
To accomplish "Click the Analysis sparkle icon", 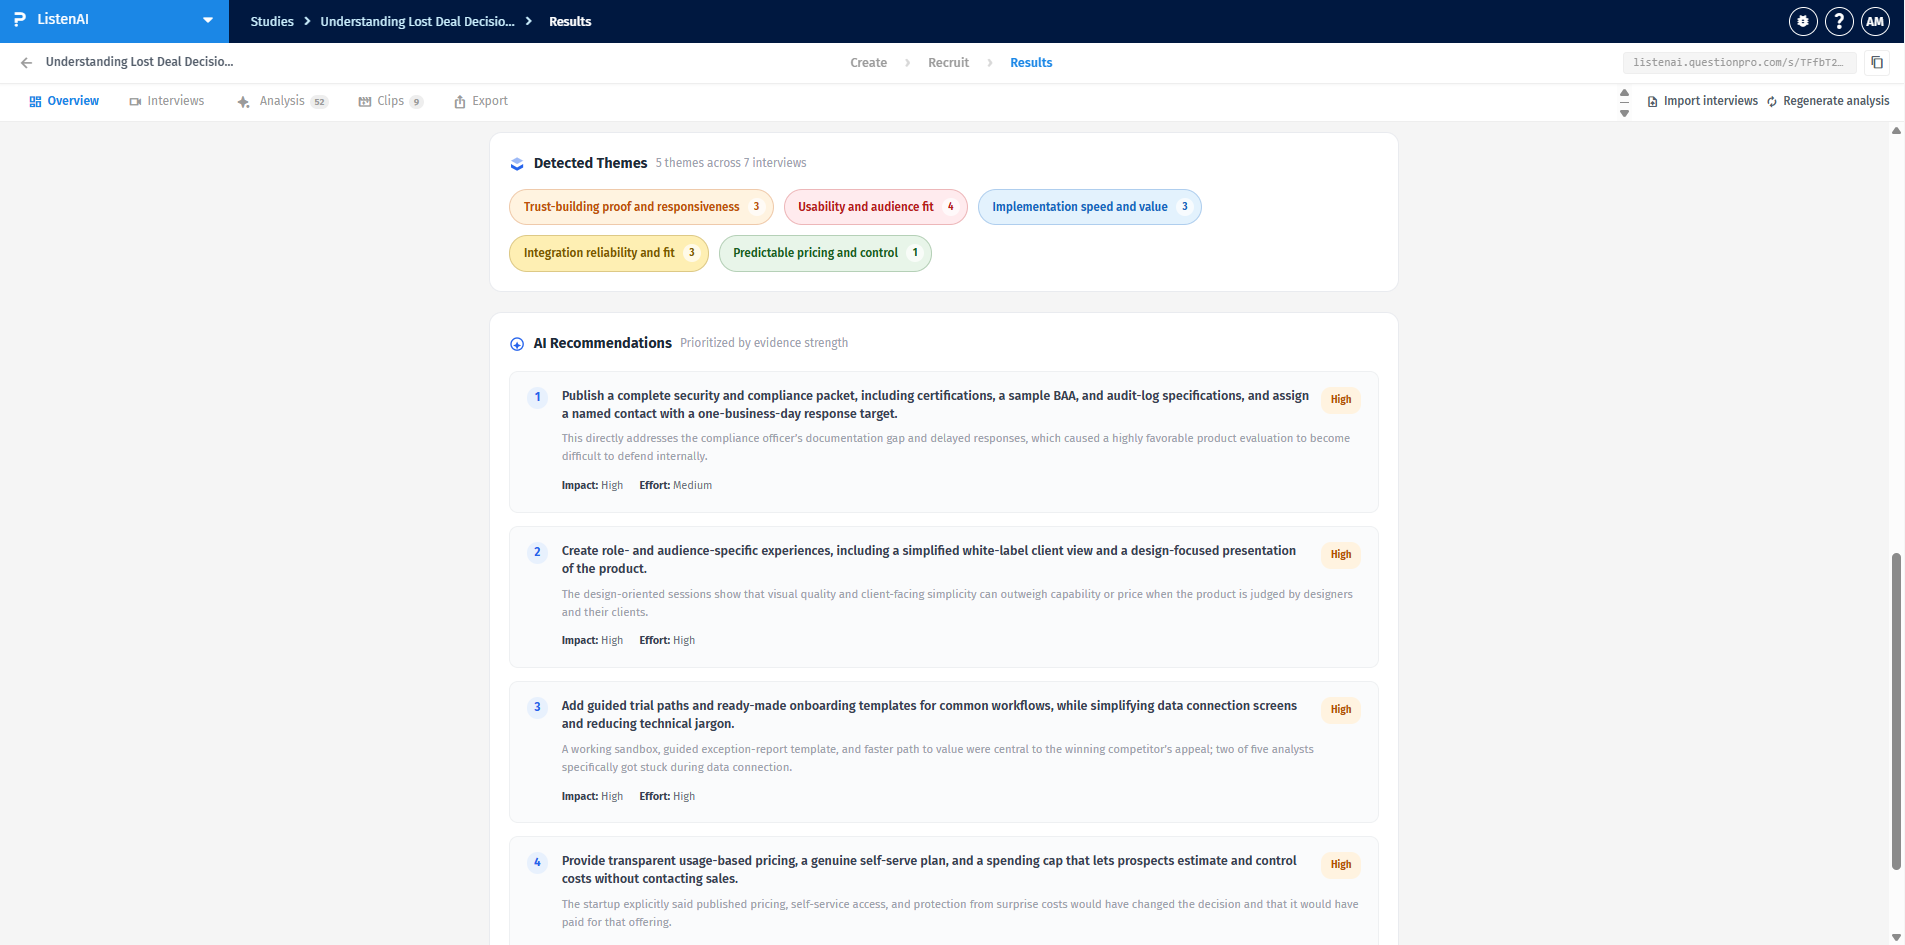I will (243, 102).
